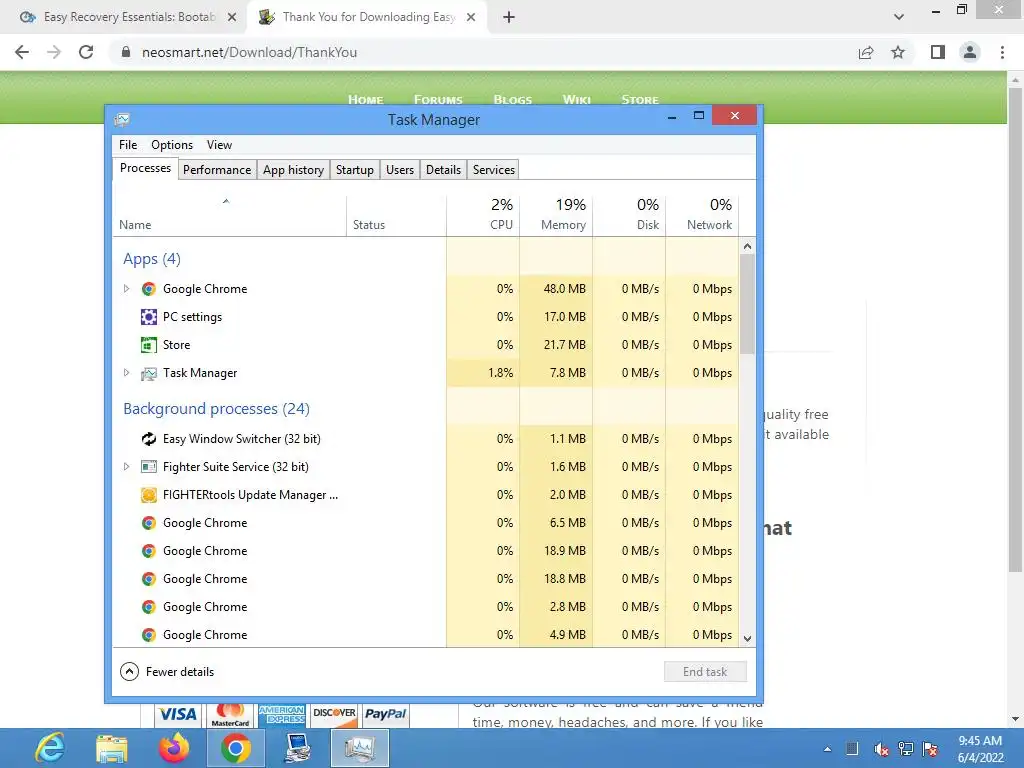The width and height of the screenshot is (1024, 768).
Task: Click the Chrome back arrow
Action: coord(22,52)
